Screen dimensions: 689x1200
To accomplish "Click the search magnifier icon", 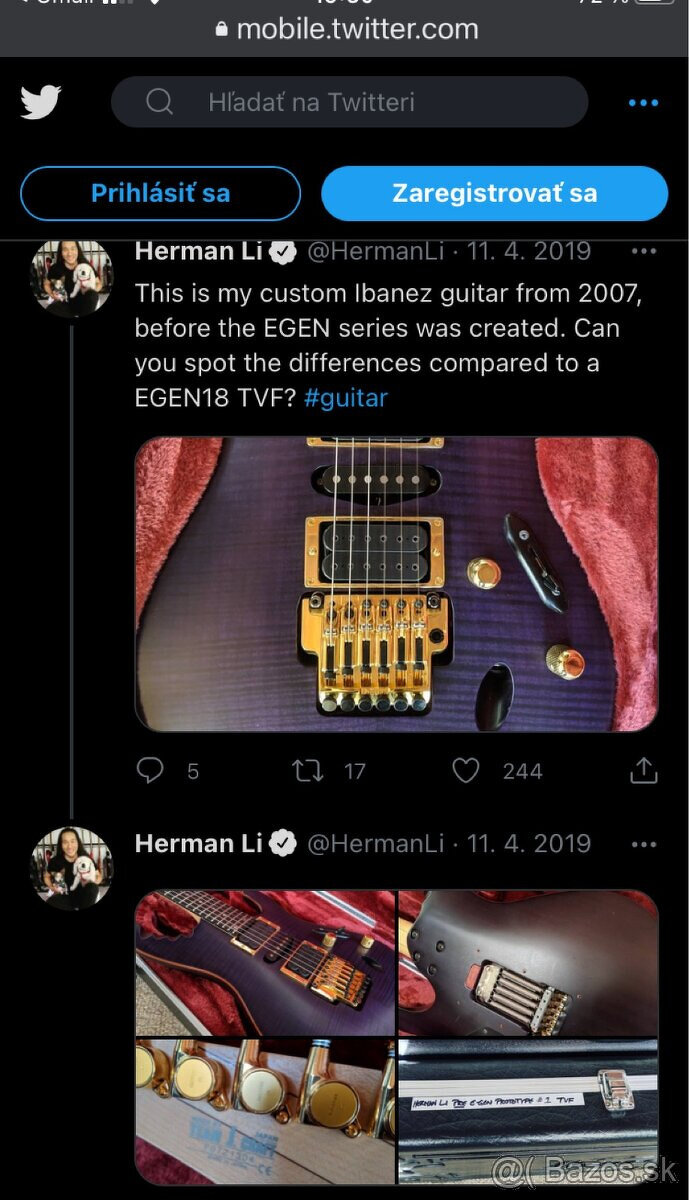I will click(159, 101).
